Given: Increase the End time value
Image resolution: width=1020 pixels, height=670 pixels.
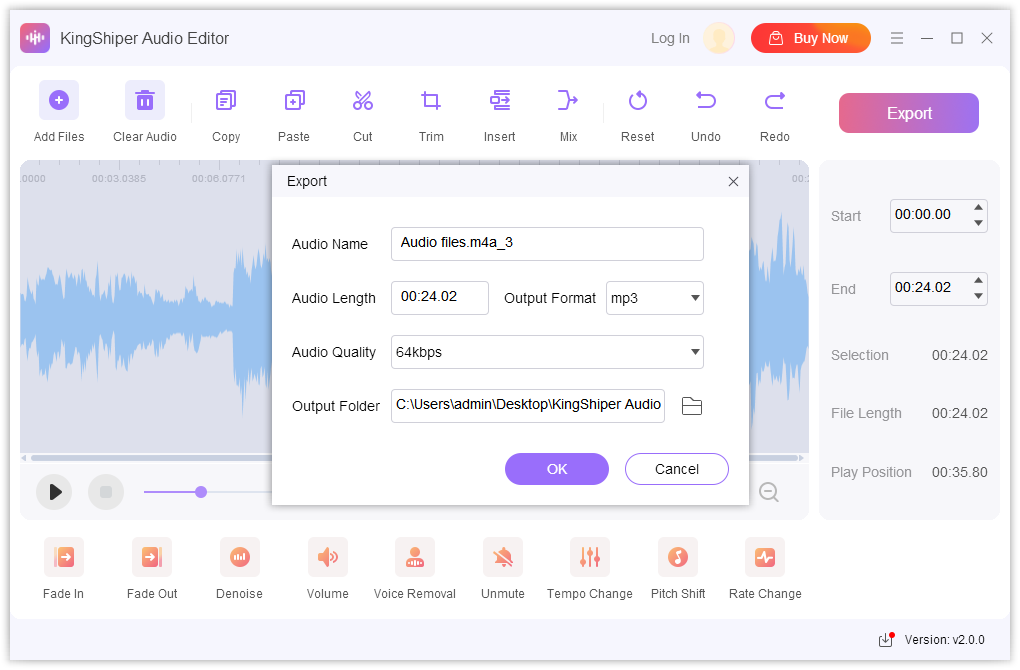Looking at the screenshot, I should click(978, 280).
